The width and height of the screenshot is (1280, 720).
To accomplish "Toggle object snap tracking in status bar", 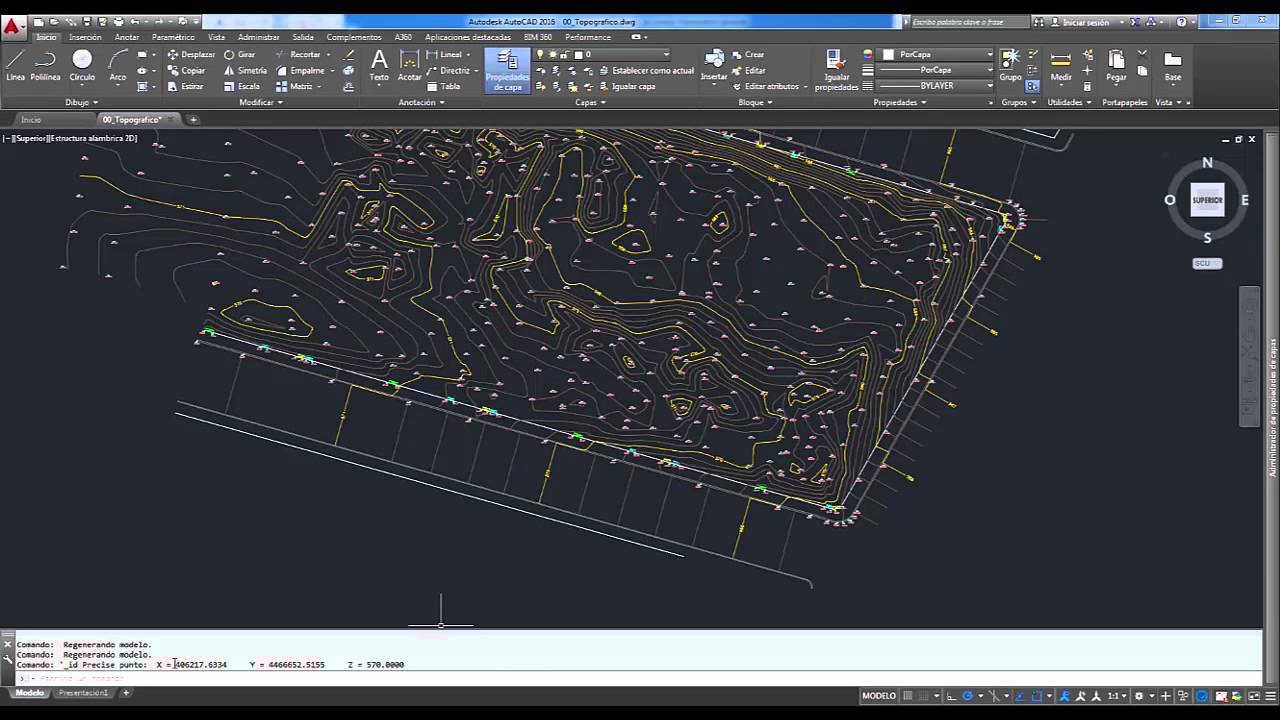I will [1020, 696].
